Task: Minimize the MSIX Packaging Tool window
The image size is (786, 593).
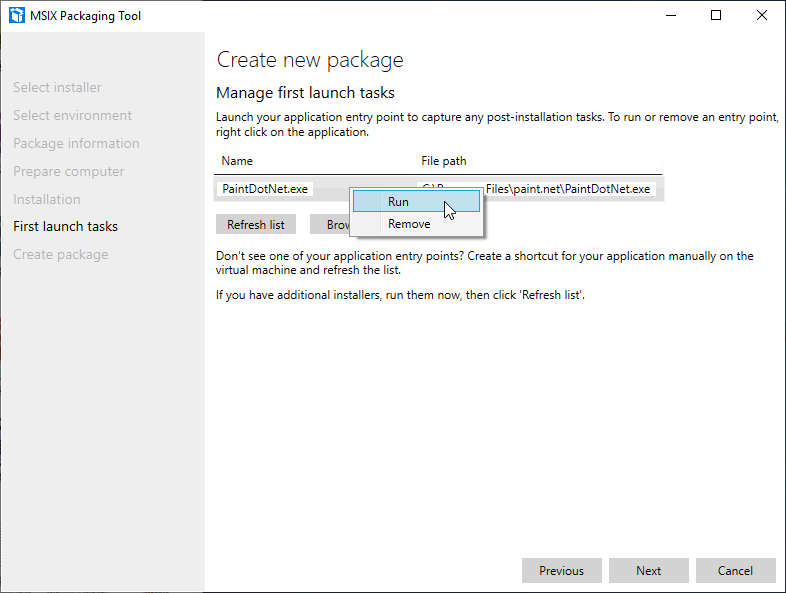Action: (x=669, y=15)
